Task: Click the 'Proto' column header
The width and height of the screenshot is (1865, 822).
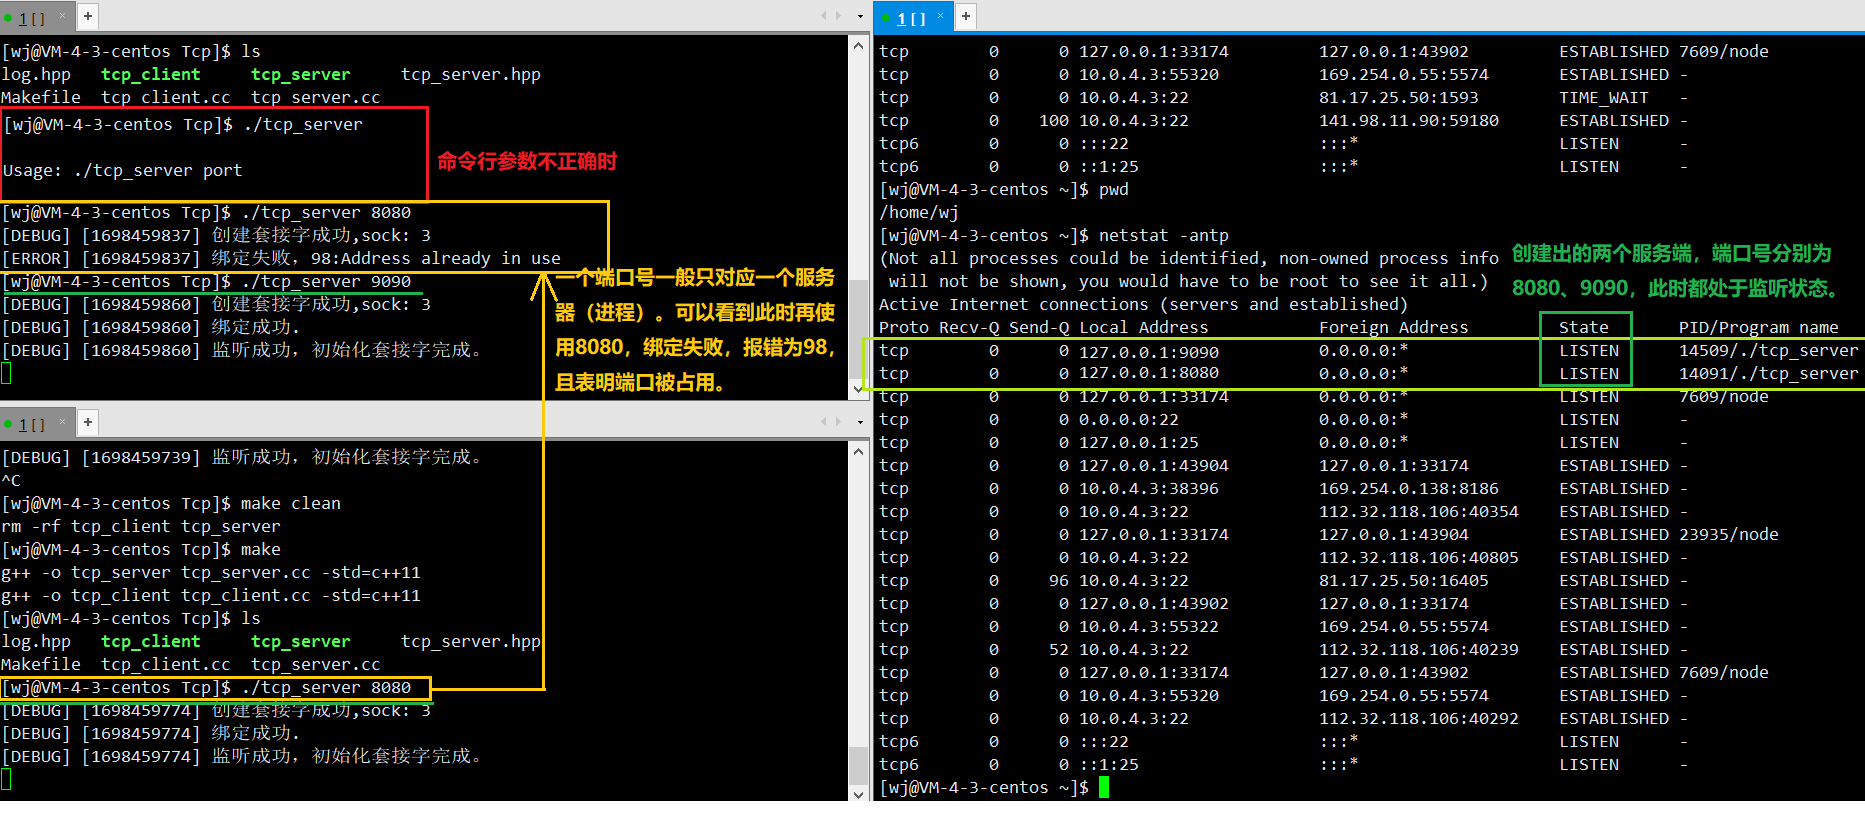Action: pyautogui.click(x=903, y=327)
